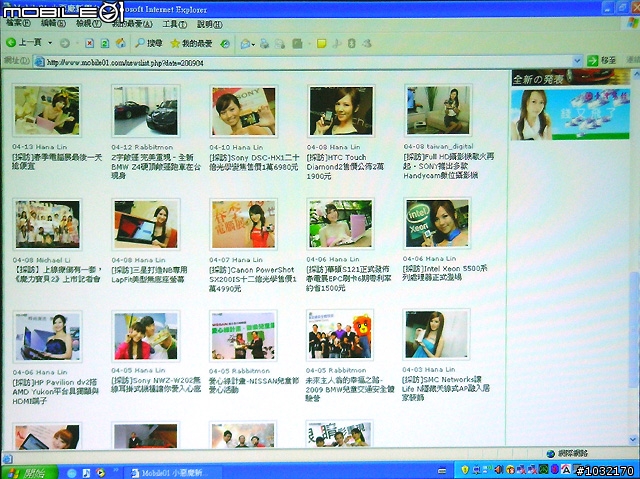Open the orange bear mascot group thumbnail
Viewport: 640px width, 479px height.
pos(340,335)
